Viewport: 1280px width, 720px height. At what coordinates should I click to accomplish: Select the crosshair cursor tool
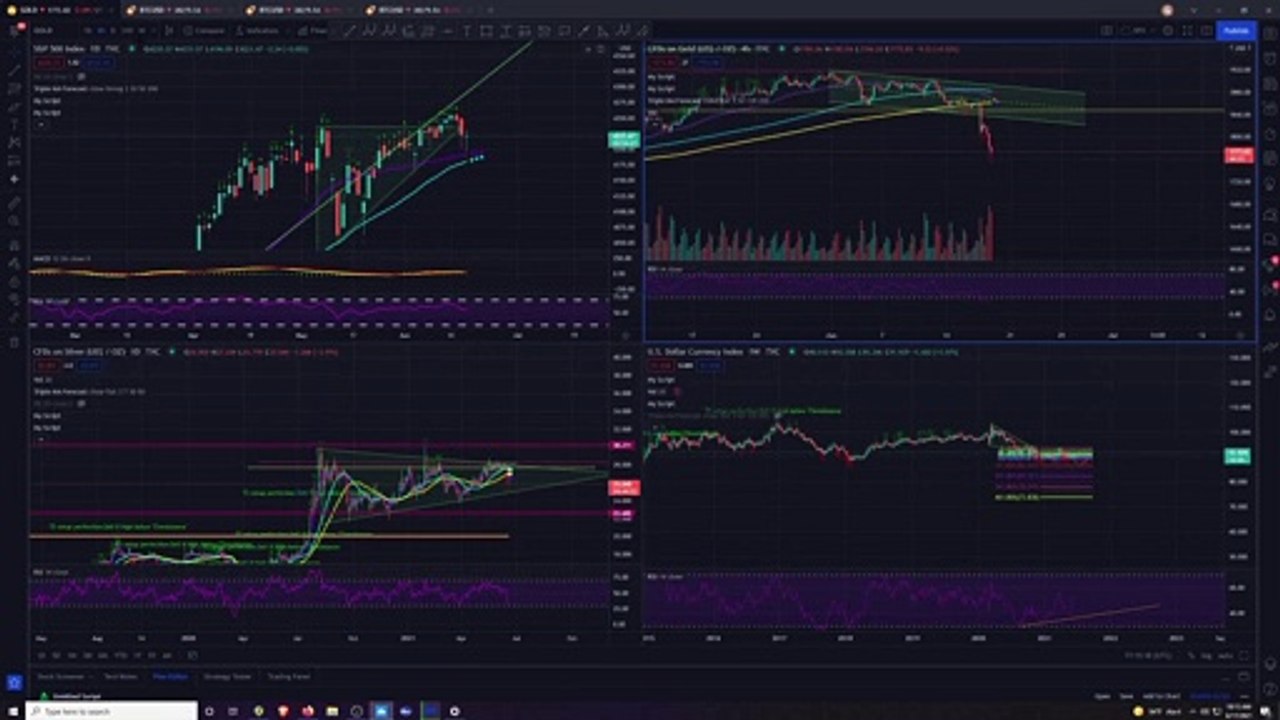tap(14, 51)
